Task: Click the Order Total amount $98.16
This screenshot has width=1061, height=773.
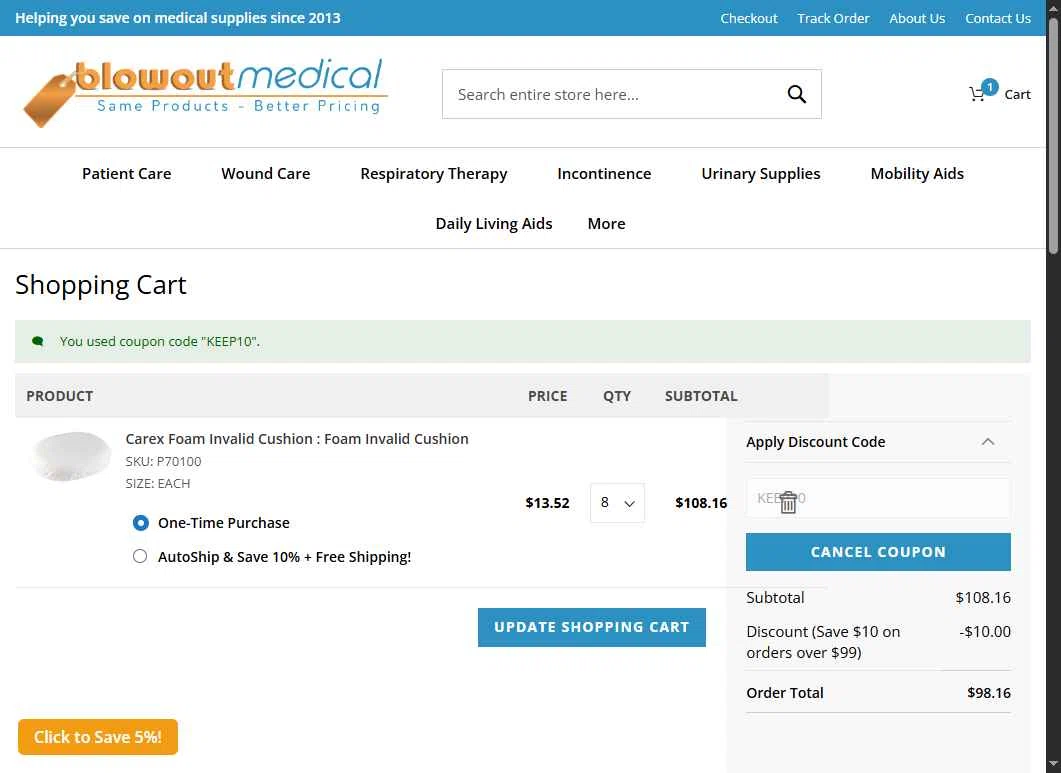Action: point(989,692)
